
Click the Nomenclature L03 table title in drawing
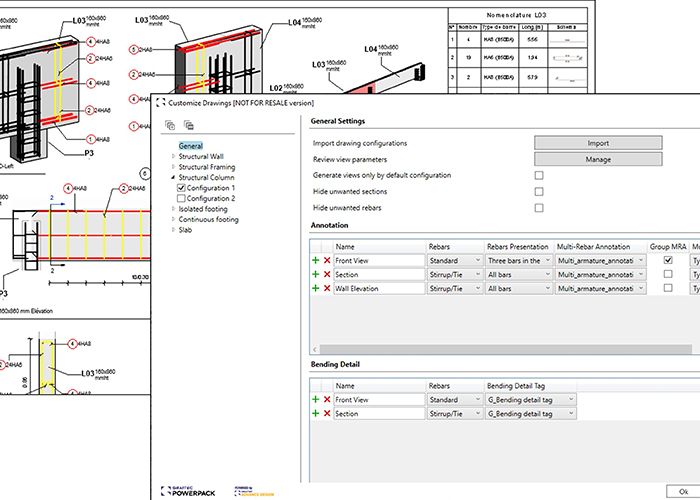pos(517,15)
